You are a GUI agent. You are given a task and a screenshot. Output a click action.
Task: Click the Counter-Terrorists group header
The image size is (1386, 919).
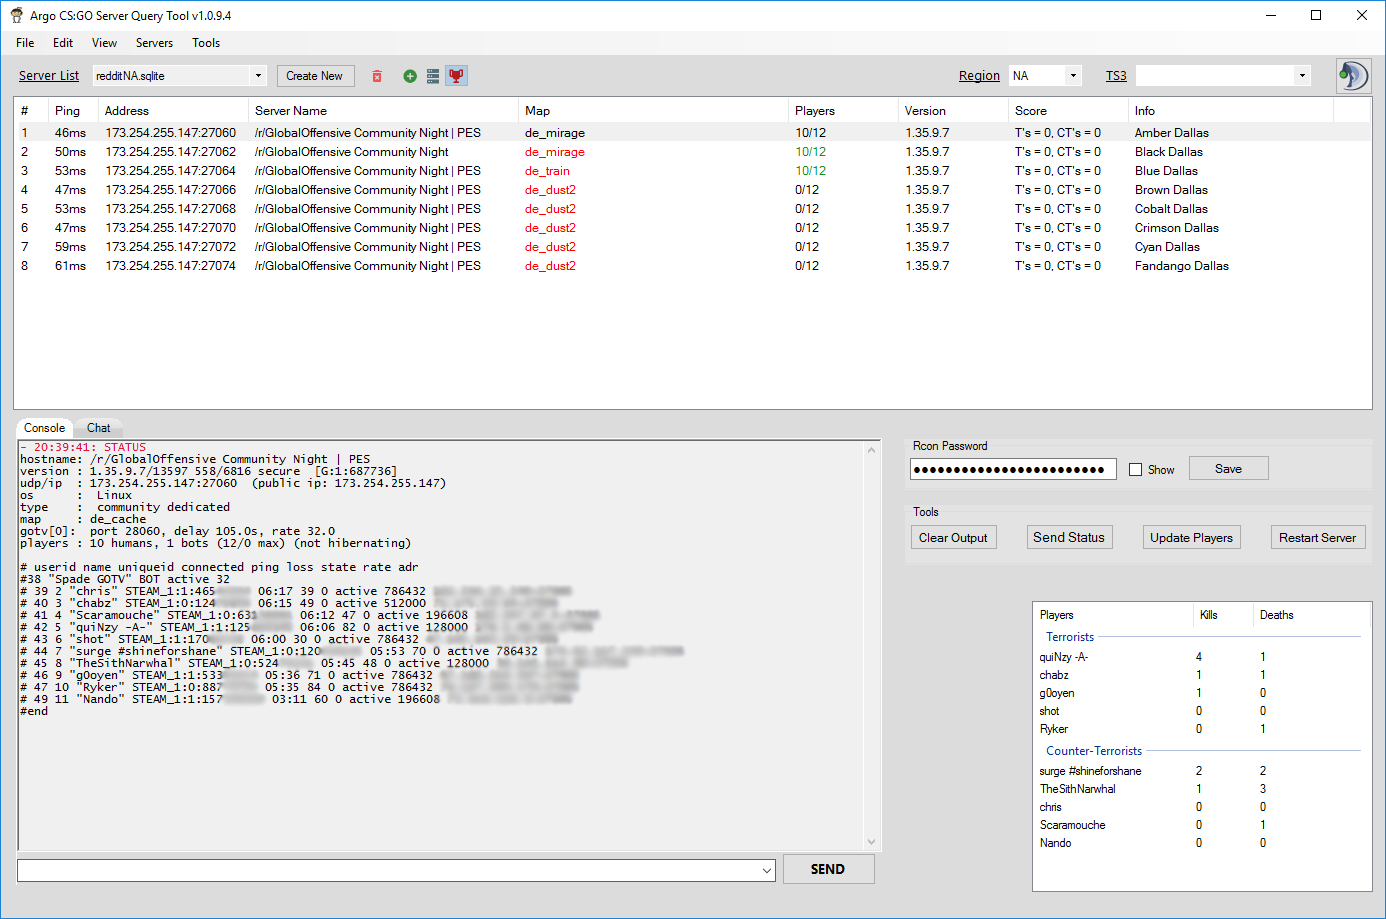tap(1093, 751)
